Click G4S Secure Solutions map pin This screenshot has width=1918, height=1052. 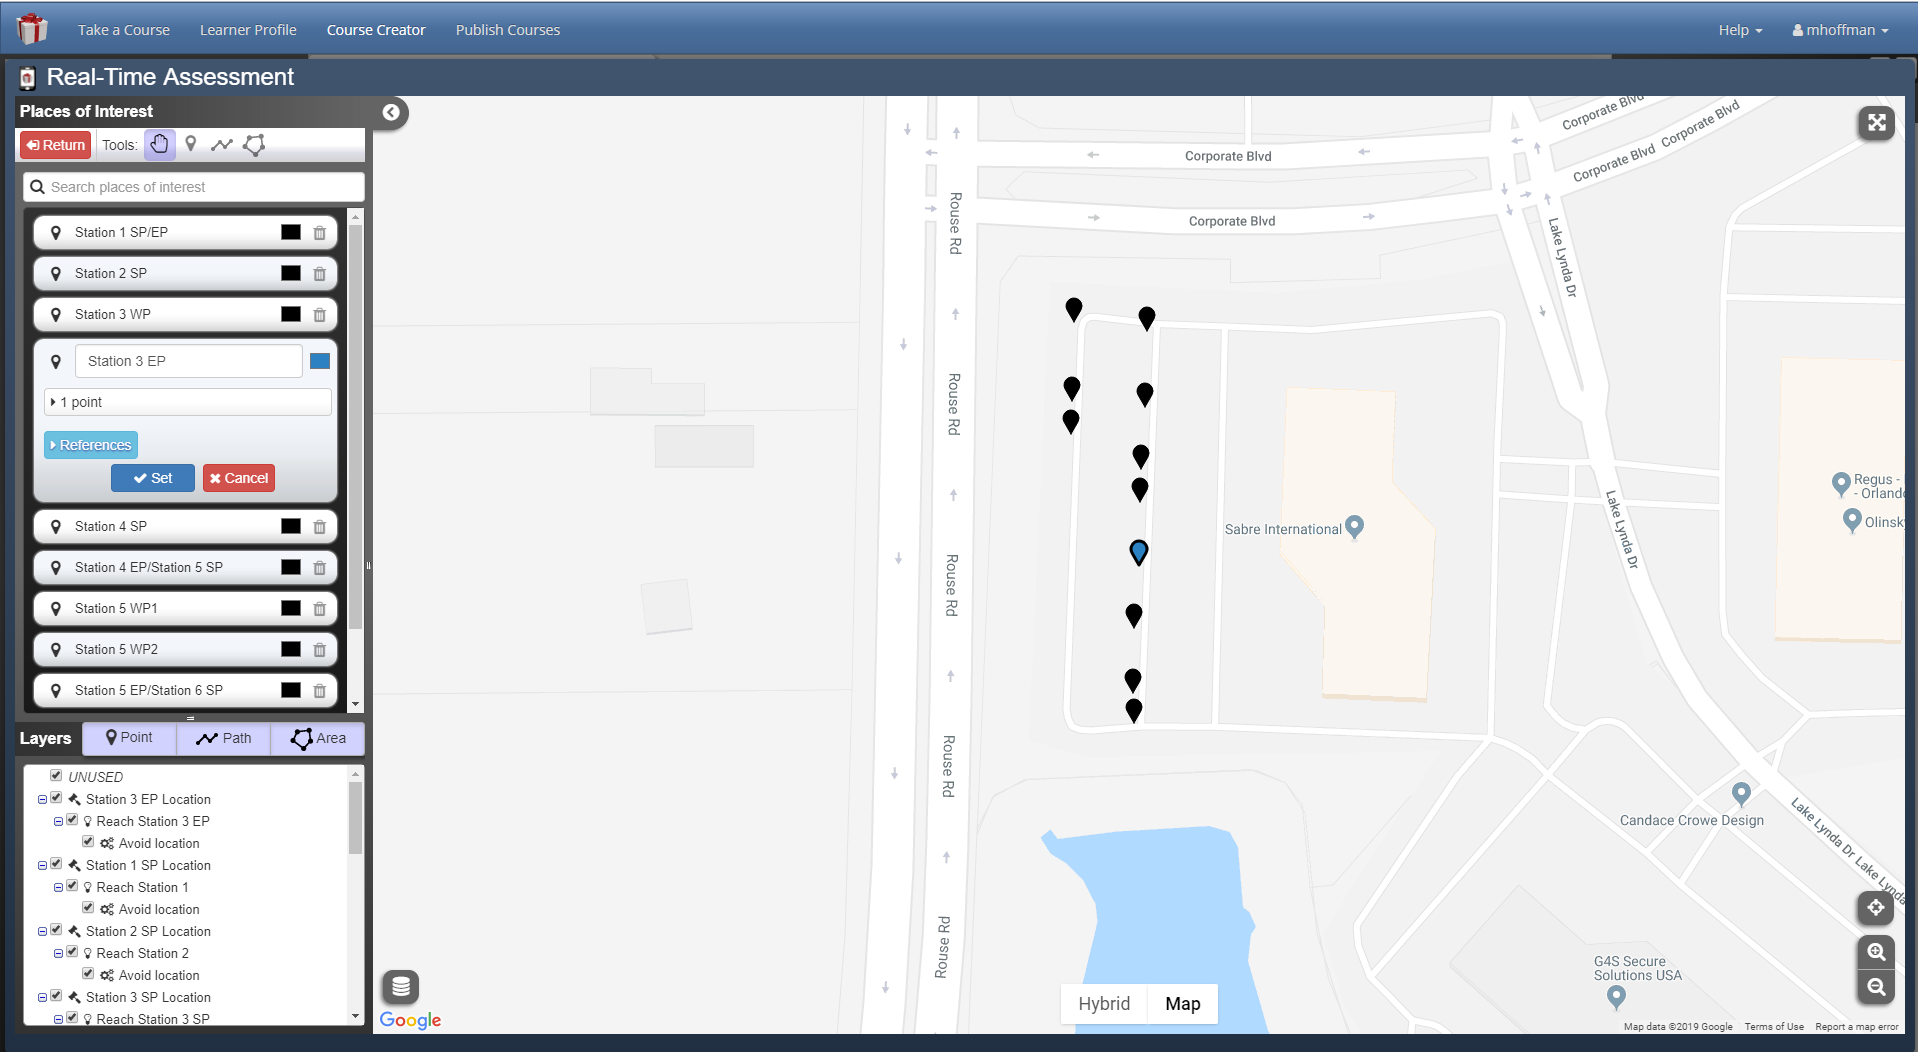[1616, 996]
